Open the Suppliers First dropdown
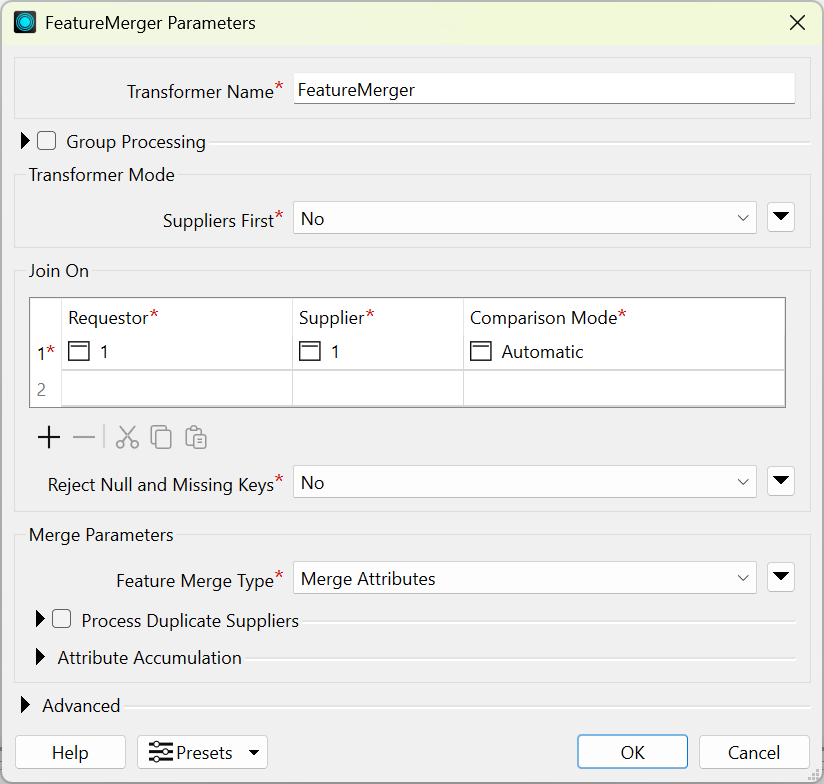The width and height of the screenshot is (824, 784). click(524, 218)
